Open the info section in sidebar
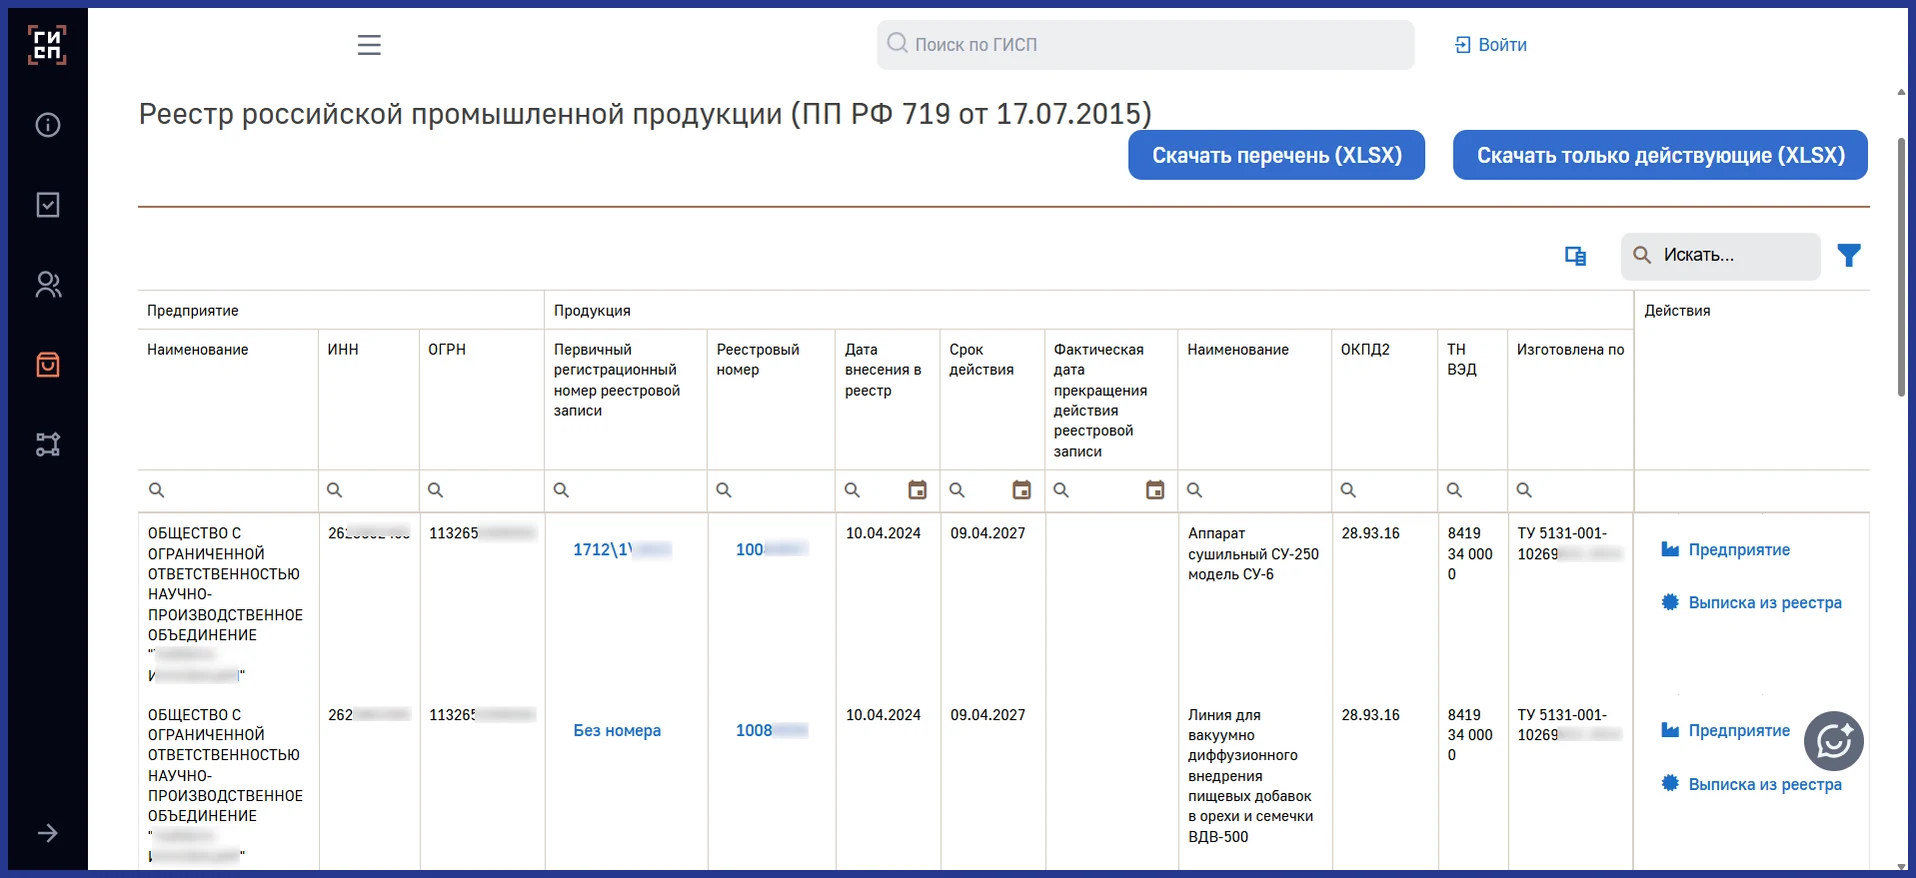Viewport: 1916px width, 878px height. coord(48,125)
